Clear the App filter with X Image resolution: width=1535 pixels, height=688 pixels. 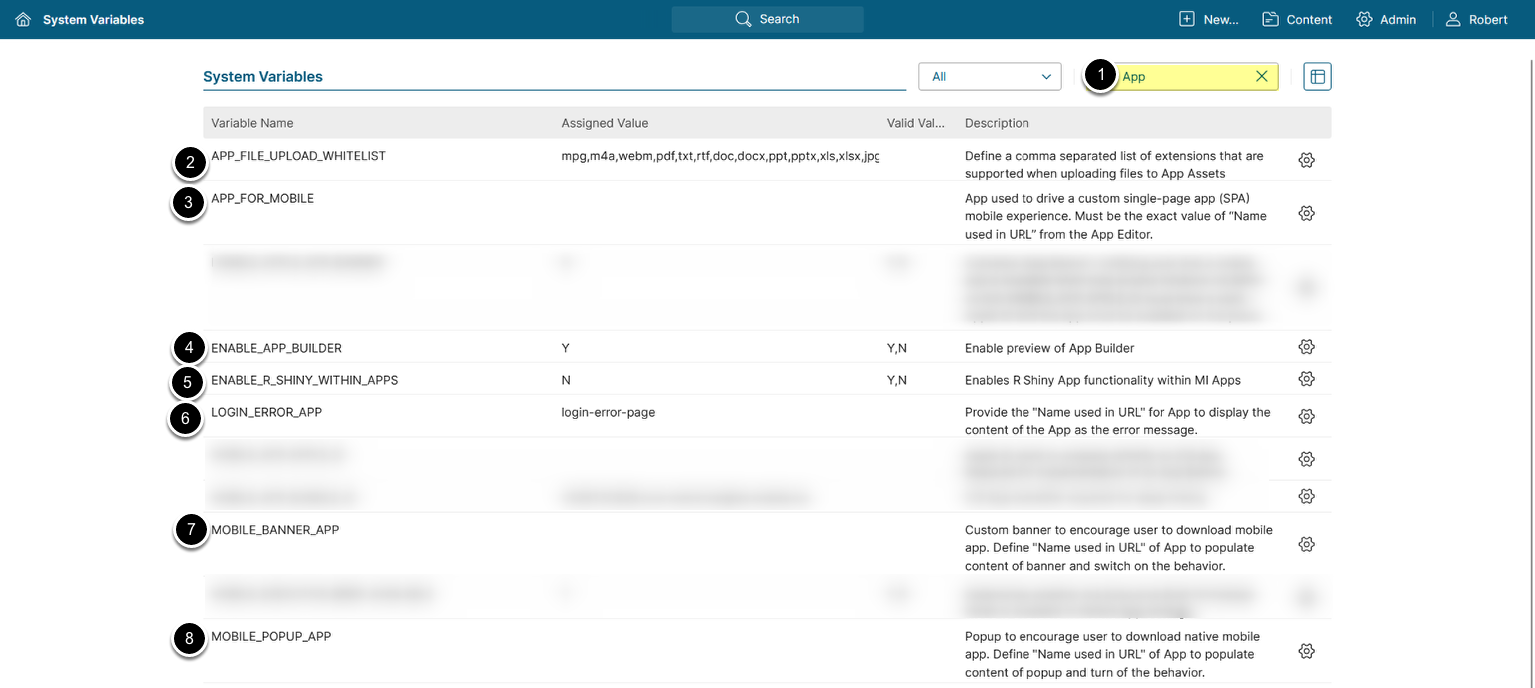pyautogui.click(x=1261, y=77)
